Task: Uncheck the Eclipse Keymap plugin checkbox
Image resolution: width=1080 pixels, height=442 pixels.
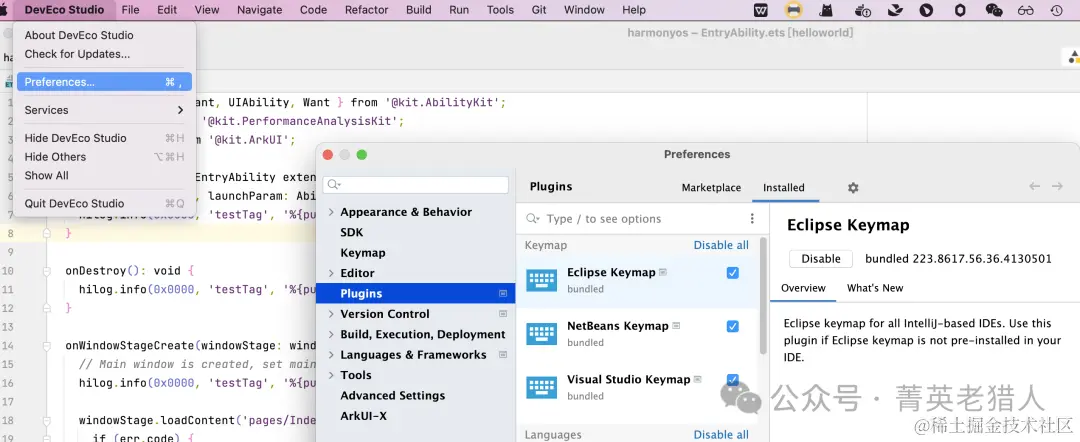Action: [733, 273]
